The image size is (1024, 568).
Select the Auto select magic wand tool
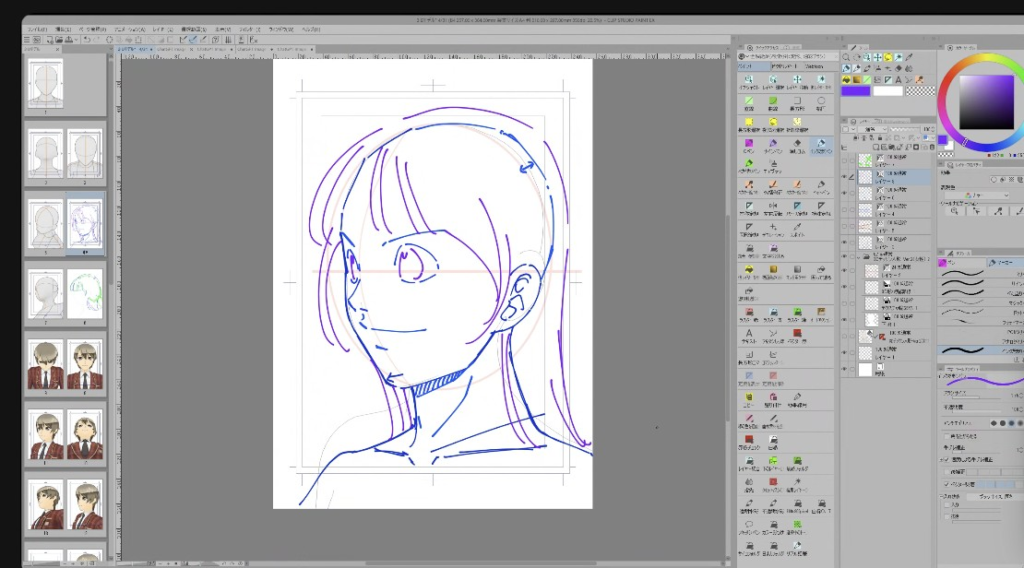pyautogui.click(x=899, y=57)
